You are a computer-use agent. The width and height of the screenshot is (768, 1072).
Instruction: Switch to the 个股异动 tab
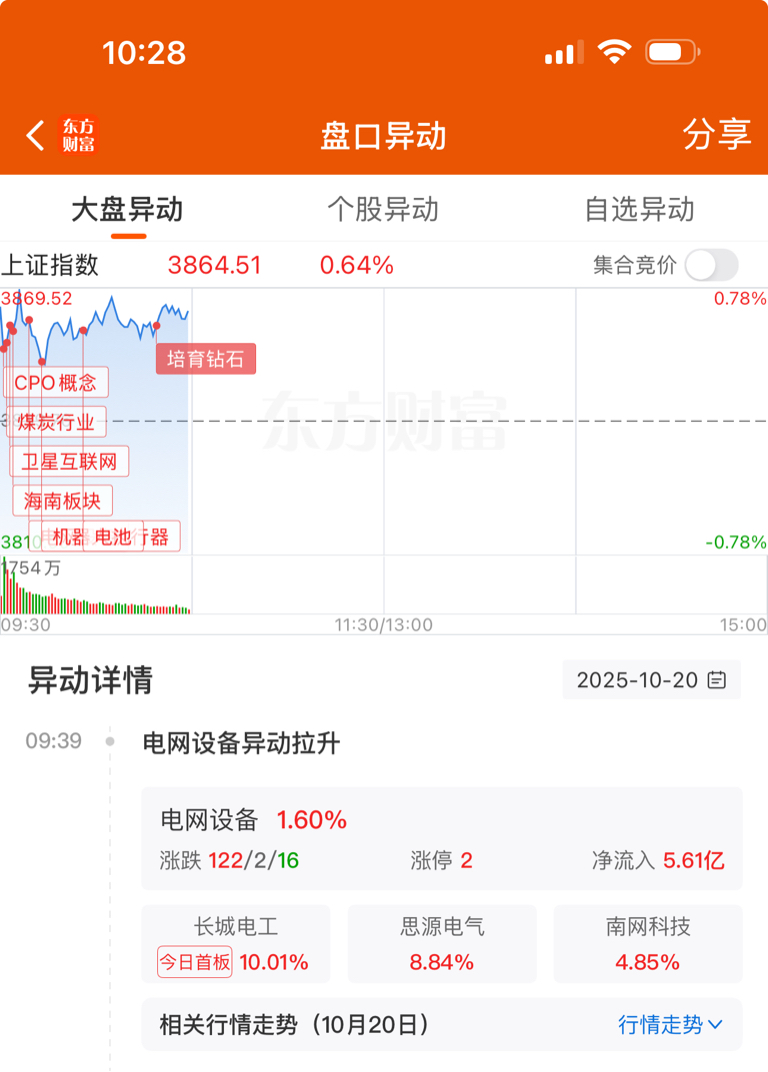tap(383, 209)
